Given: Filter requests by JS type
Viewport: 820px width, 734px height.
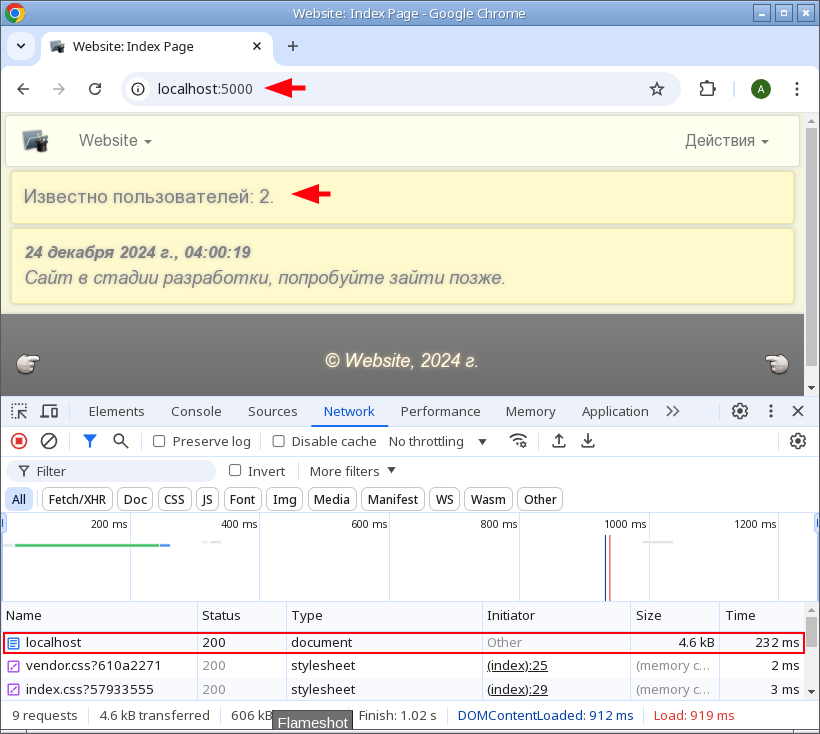Looking at the screenshot, I should 207,499.
